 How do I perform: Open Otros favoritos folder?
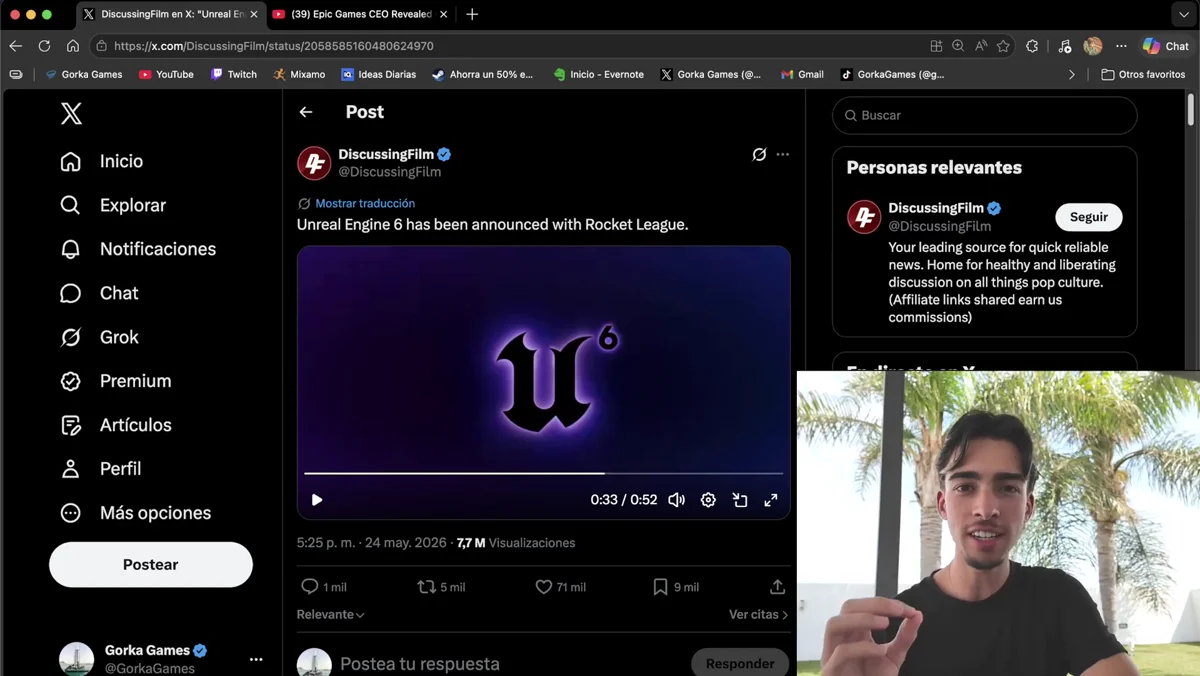click(1143, 74)
